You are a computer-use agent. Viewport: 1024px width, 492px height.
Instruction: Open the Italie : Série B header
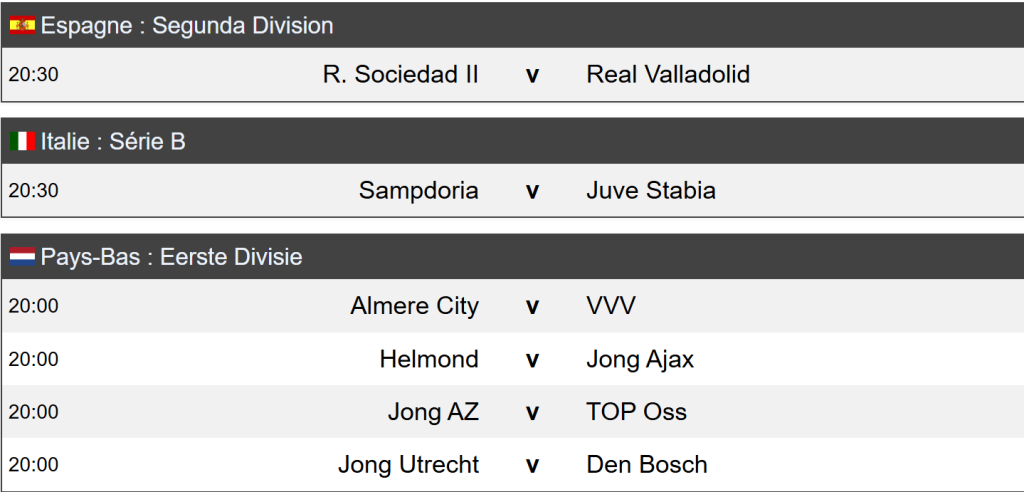pos(113,142)
